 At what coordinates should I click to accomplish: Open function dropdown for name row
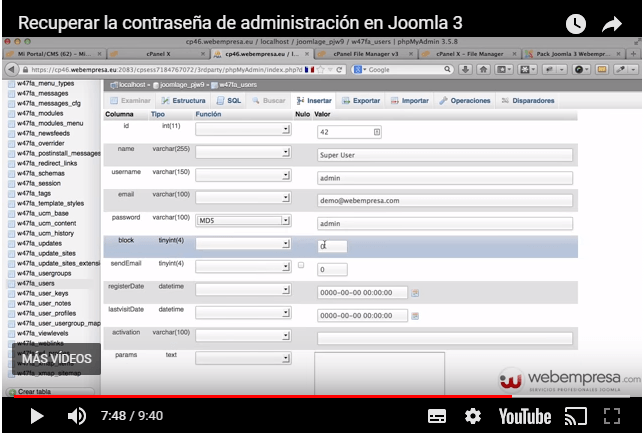click(x=243, y=152)
